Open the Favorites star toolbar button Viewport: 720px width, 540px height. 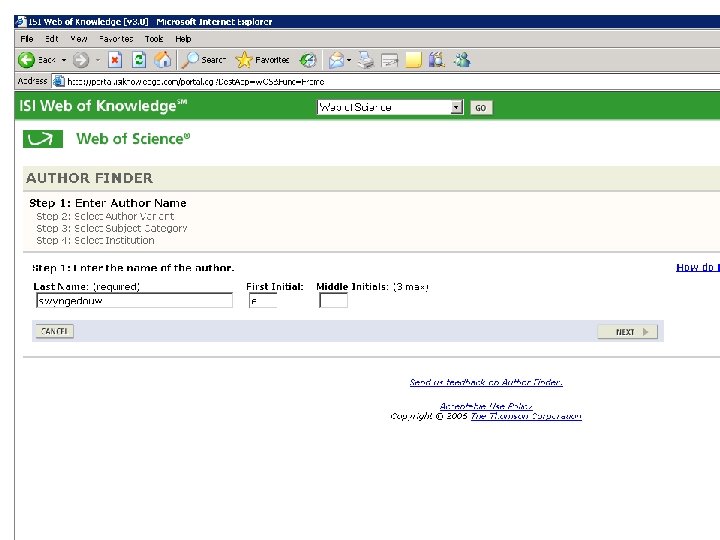(x=262, y=60)
